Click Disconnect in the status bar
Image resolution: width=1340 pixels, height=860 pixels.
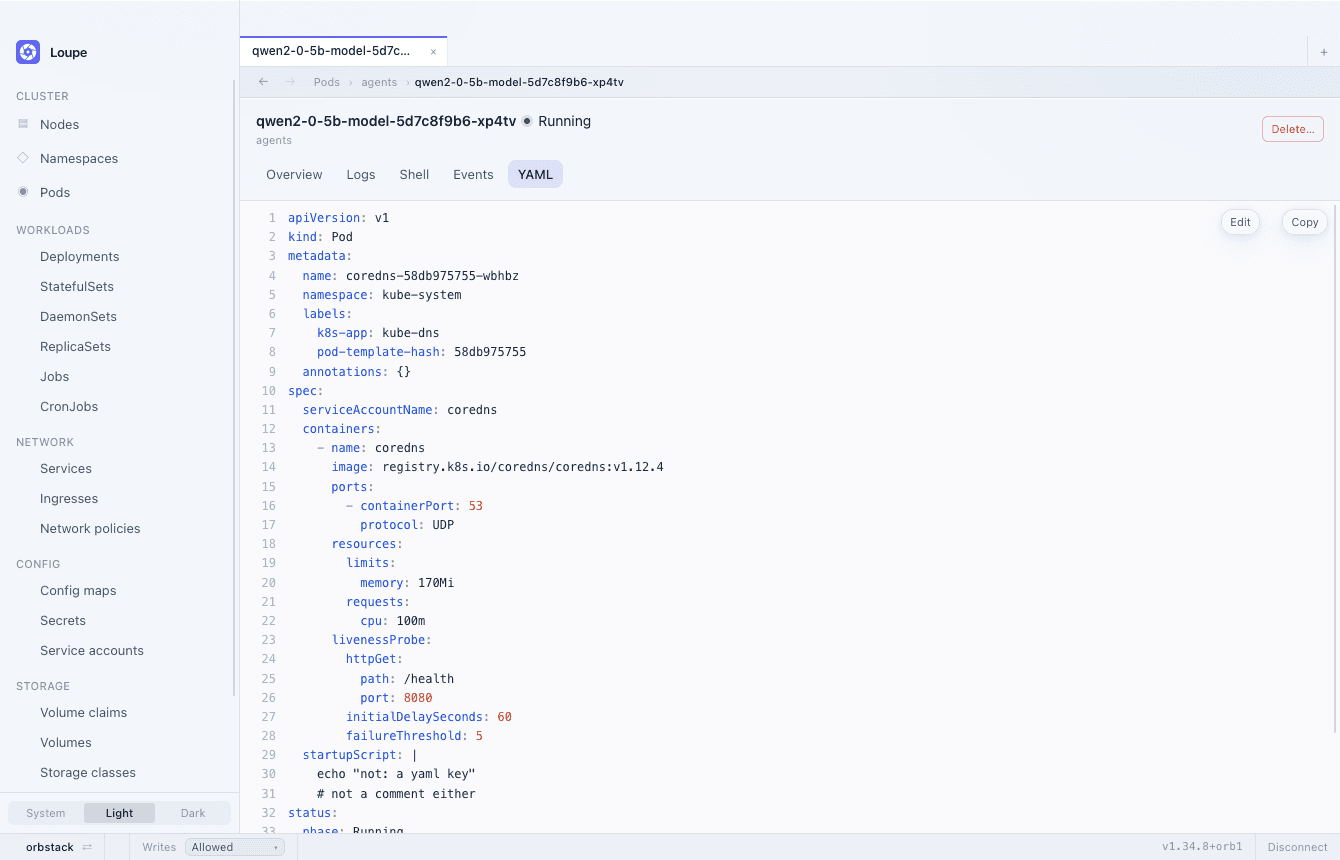pyautogui.click(x=1297, y=847)
